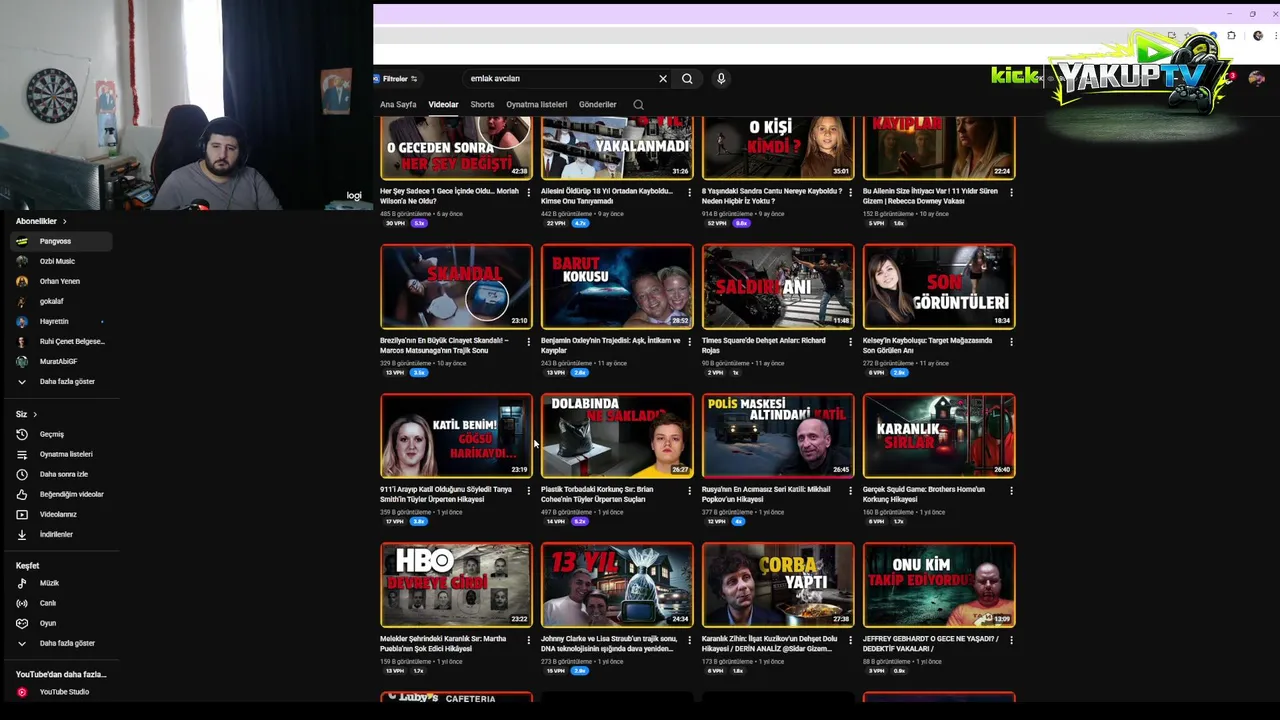Image resolution: width=1280 pixels, height=720 pixels.
Task: Open JEFFREY GEBHARDT O GECE video title
Action: point(931,643)
